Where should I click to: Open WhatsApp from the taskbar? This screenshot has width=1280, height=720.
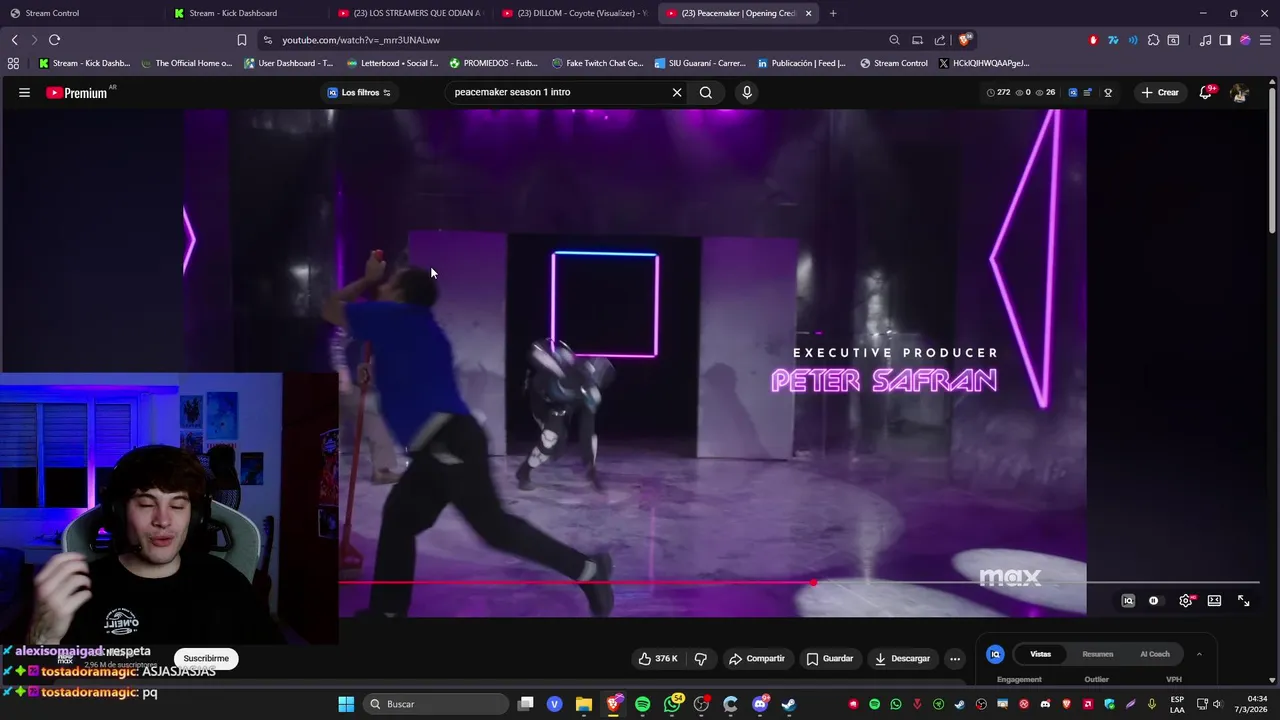click(672, 704)
